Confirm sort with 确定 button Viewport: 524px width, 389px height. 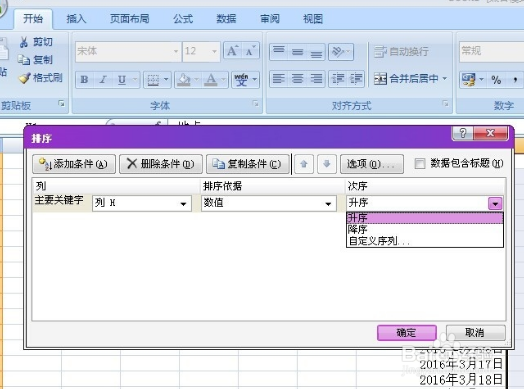click(x=407, y=333)
